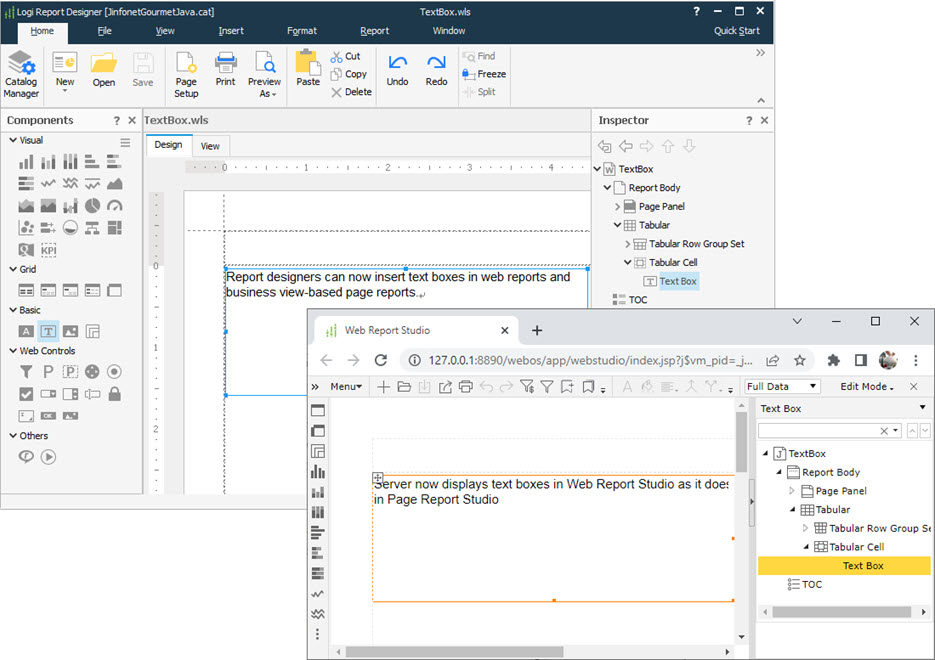The width and height of the screenshot is (935, 660).
Task: Click the Open folder icon in ribbon
Action: pos(104,63)
